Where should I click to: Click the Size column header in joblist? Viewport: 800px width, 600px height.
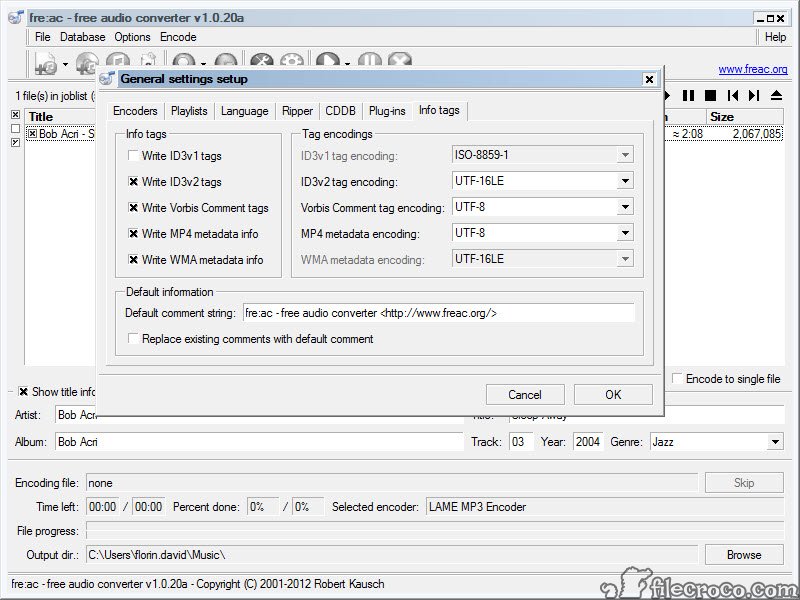point(744,116)
